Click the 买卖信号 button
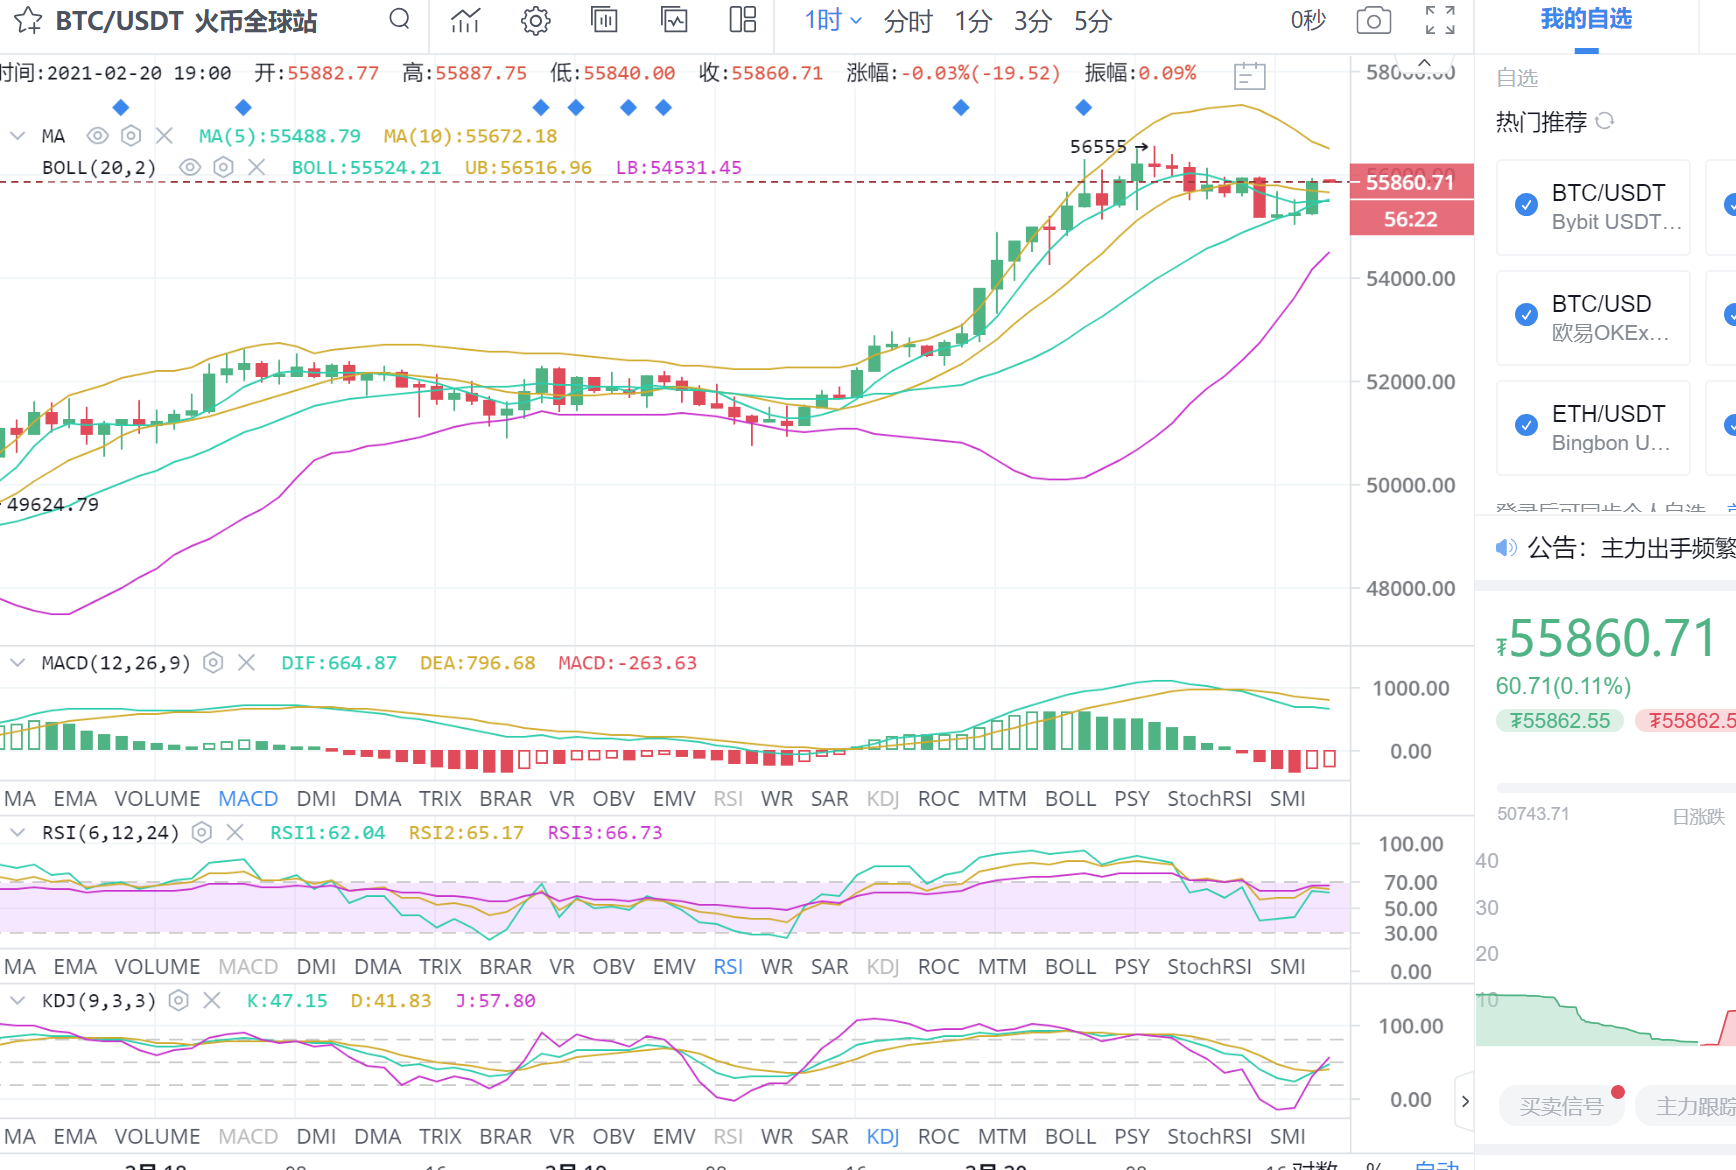This screenshot has width=1736, height=1170. 1561,1106
